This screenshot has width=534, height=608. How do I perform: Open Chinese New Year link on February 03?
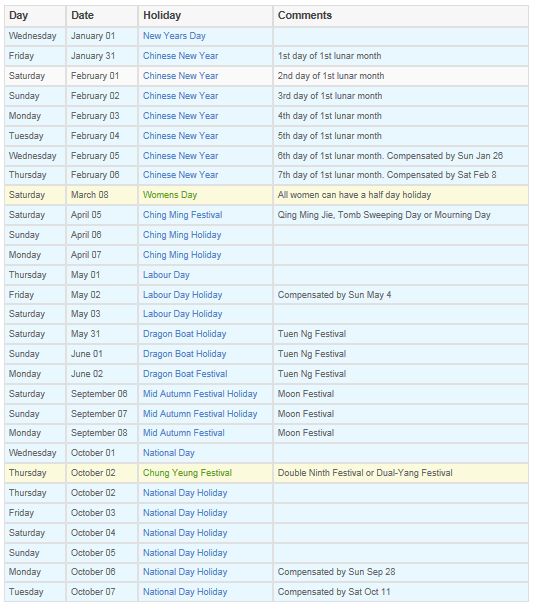coord(180,116)
